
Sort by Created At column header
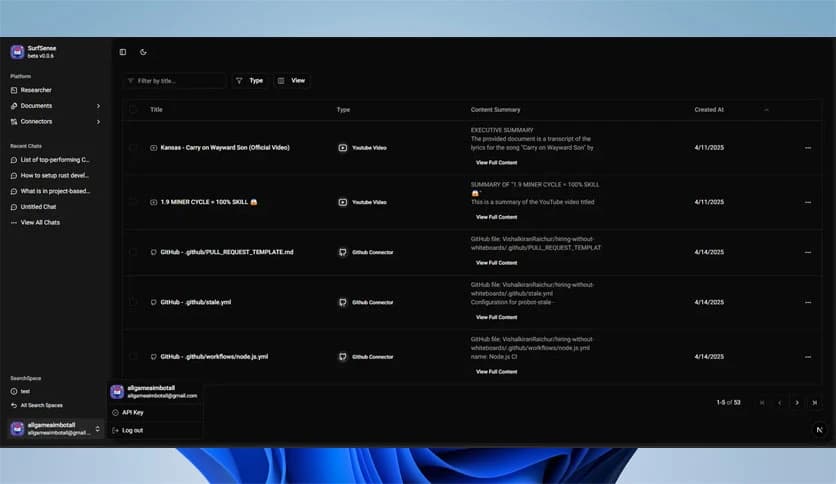pyautogui.click(x=709, y=109)
